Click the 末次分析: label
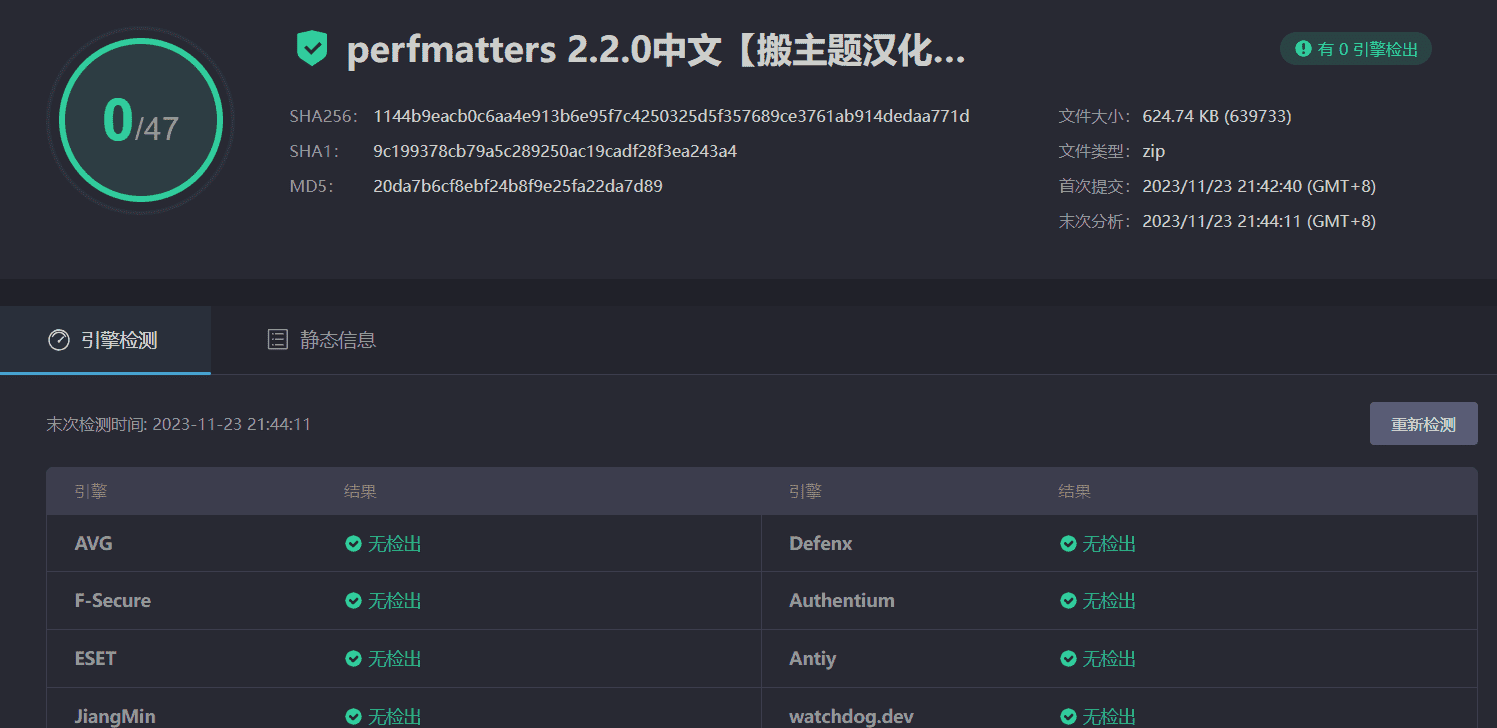1497x728 pixels. 1096,221
